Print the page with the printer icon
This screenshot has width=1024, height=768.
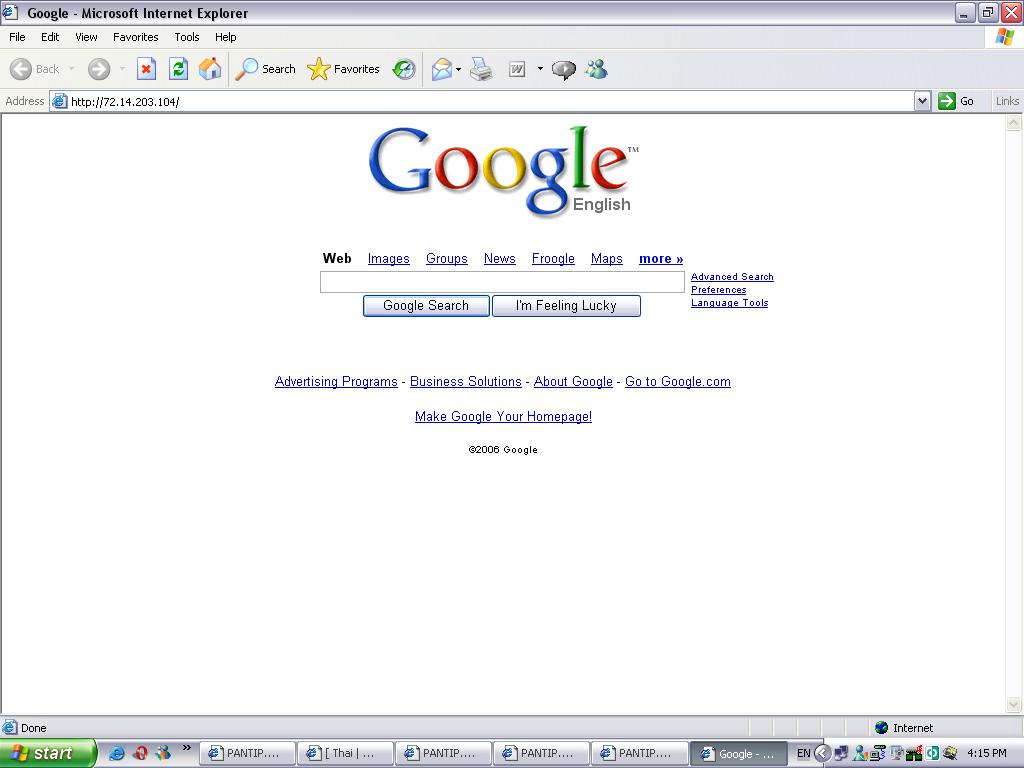coord(481,69)
